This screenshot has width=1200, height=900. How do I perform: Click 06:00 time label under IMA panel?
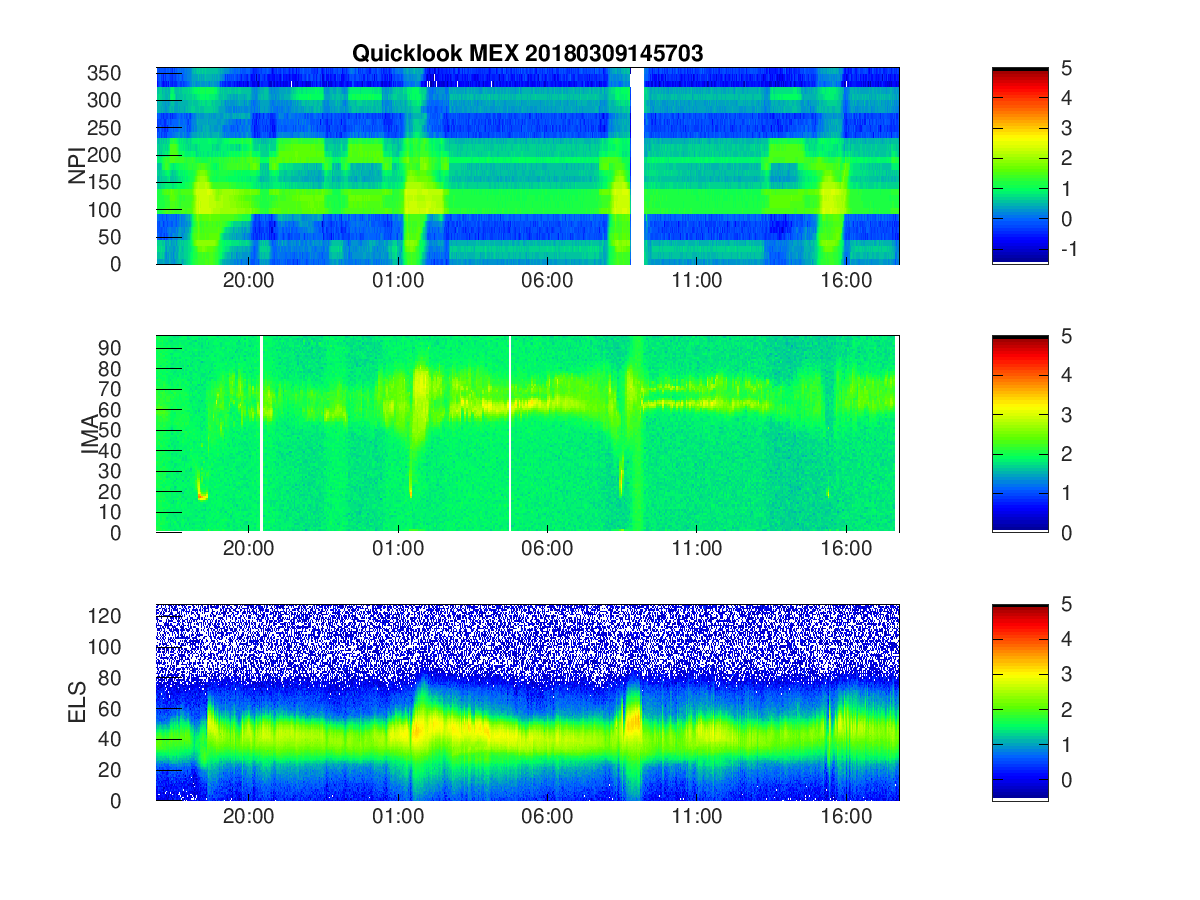[x=548, y=549]
